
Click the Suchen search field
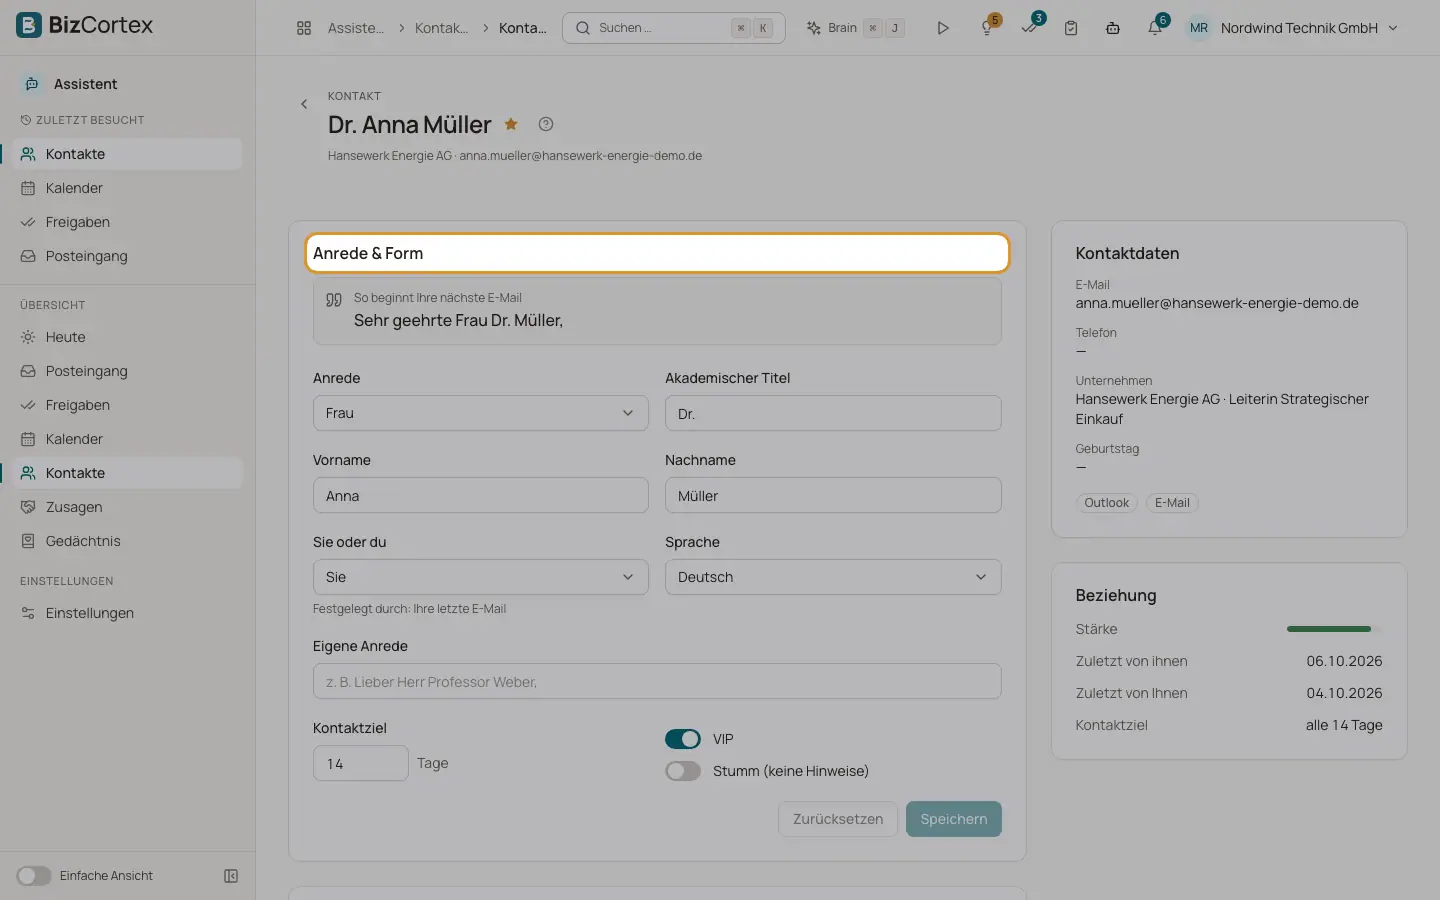[674, 28]
